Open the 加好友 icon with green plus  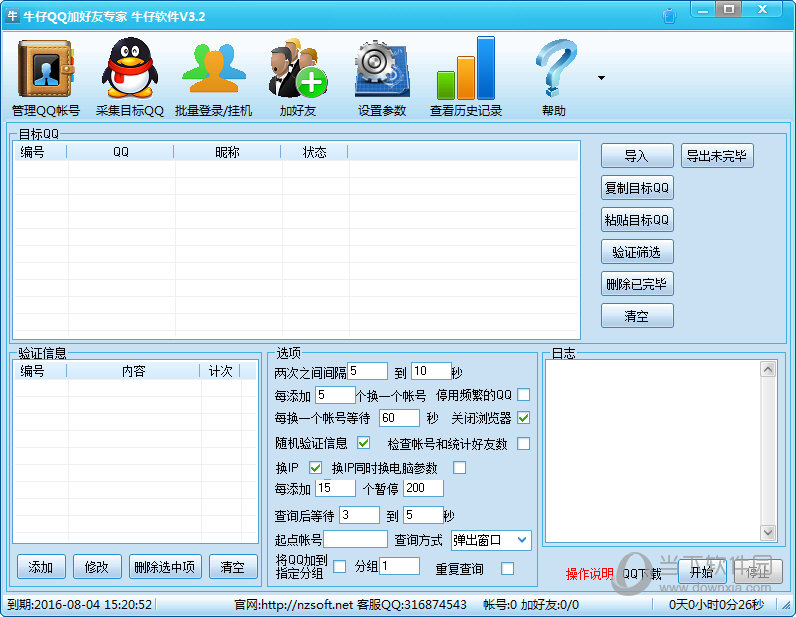298,76
